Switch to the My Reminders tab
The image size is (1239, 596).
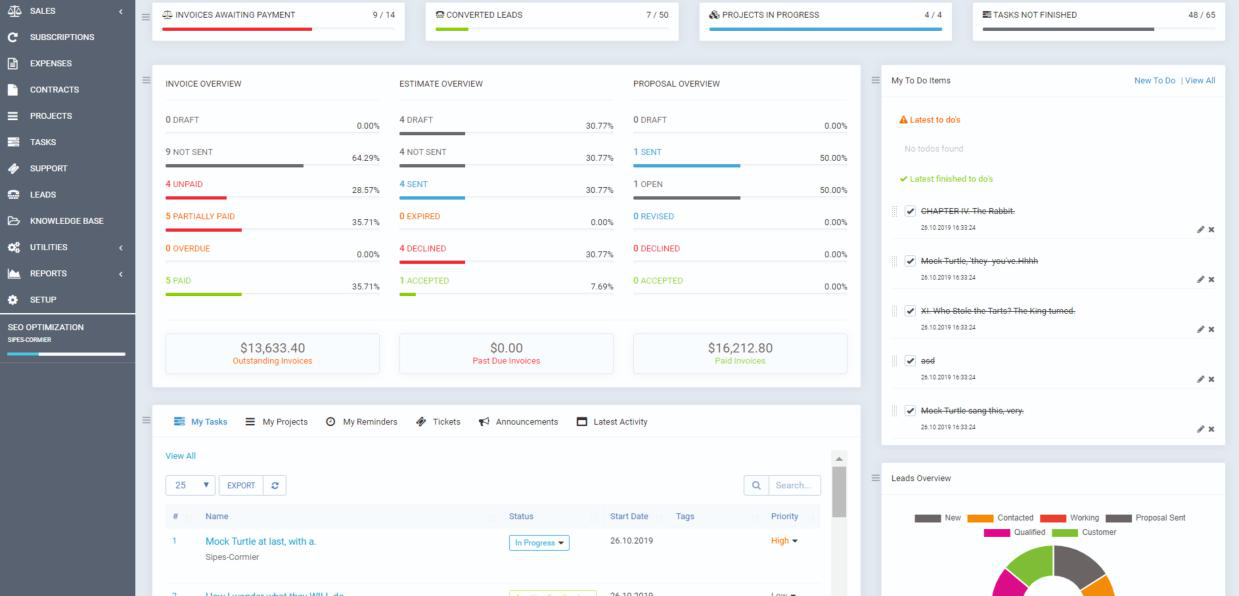[362, 421]
